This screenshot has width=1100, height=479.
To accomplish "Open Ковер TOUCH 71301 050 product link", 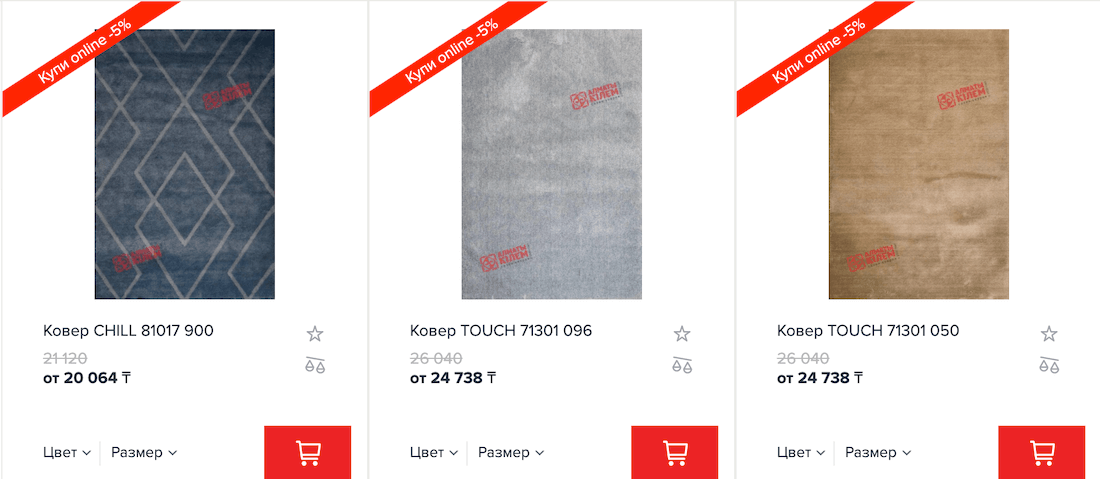I will coord(868,330).
